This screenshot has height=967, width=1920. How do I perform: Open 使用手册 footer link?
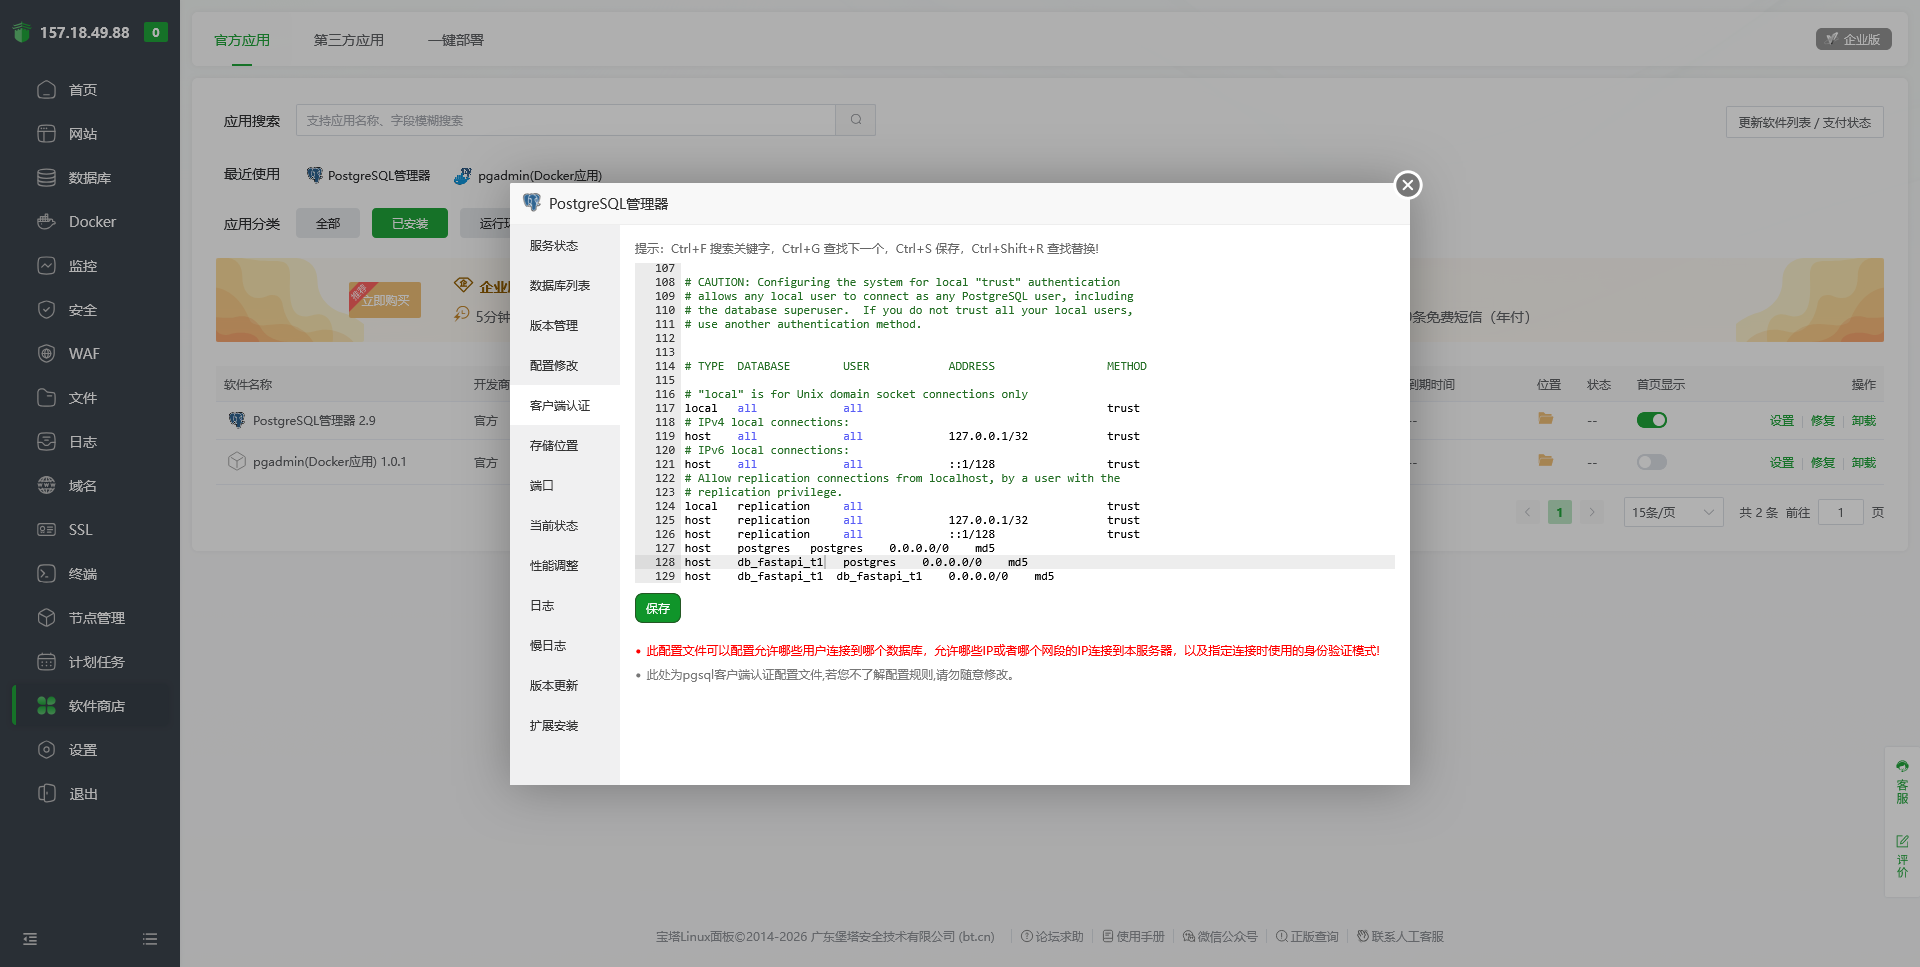[x=1133, y=937]
